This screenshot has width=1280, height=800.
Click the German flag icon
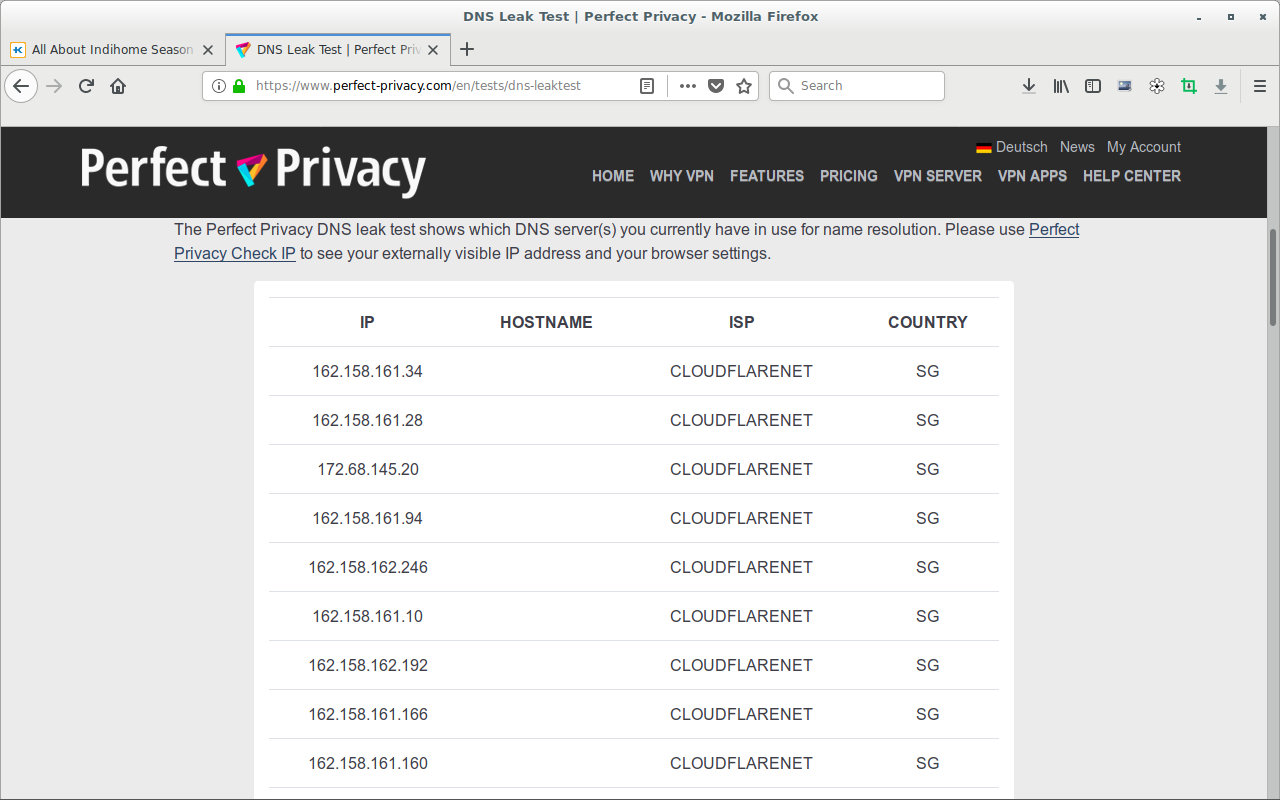click(x=984, y=148)
